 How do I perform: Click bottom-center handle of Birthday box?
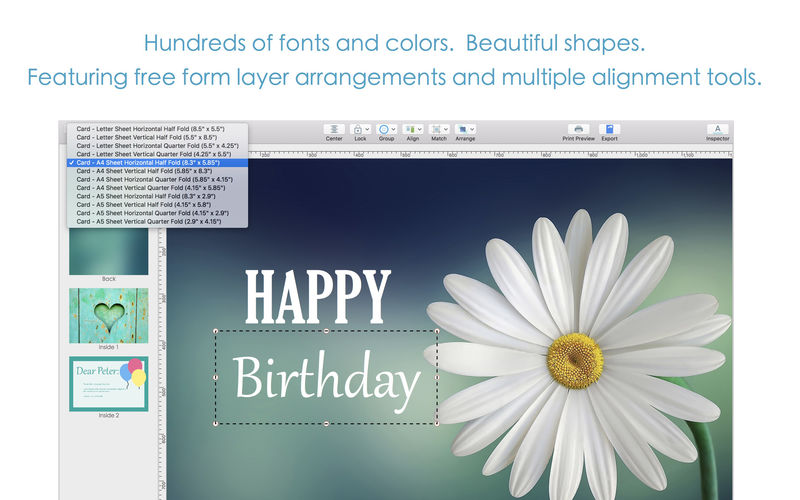pyautogui.click(x=327, y=423)
